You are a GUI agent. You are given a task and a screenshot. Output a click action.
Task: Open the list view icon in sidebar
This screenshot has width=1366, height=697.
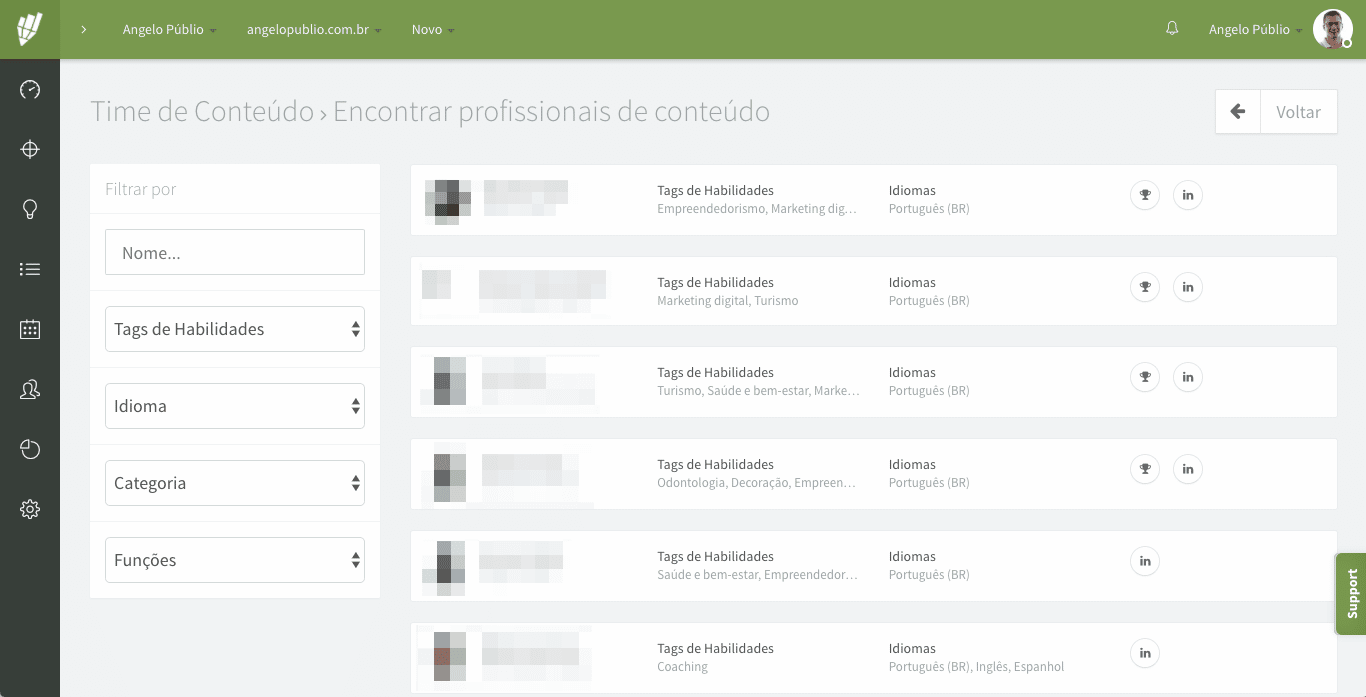(x=30, y=269)
